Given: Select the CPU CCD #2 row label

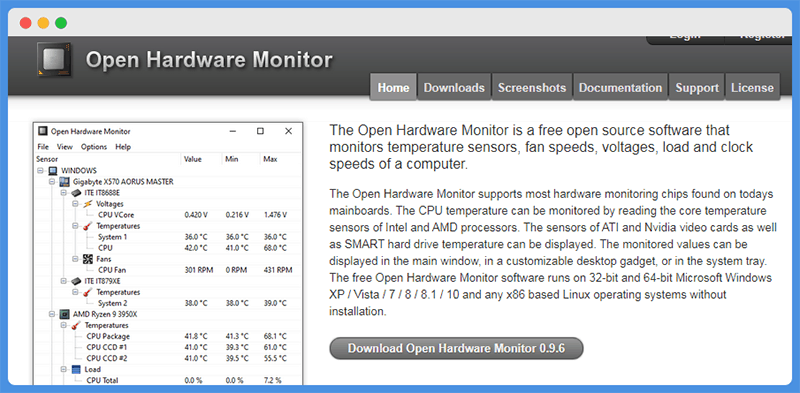Looking at the screenshot, I should 106,358.
